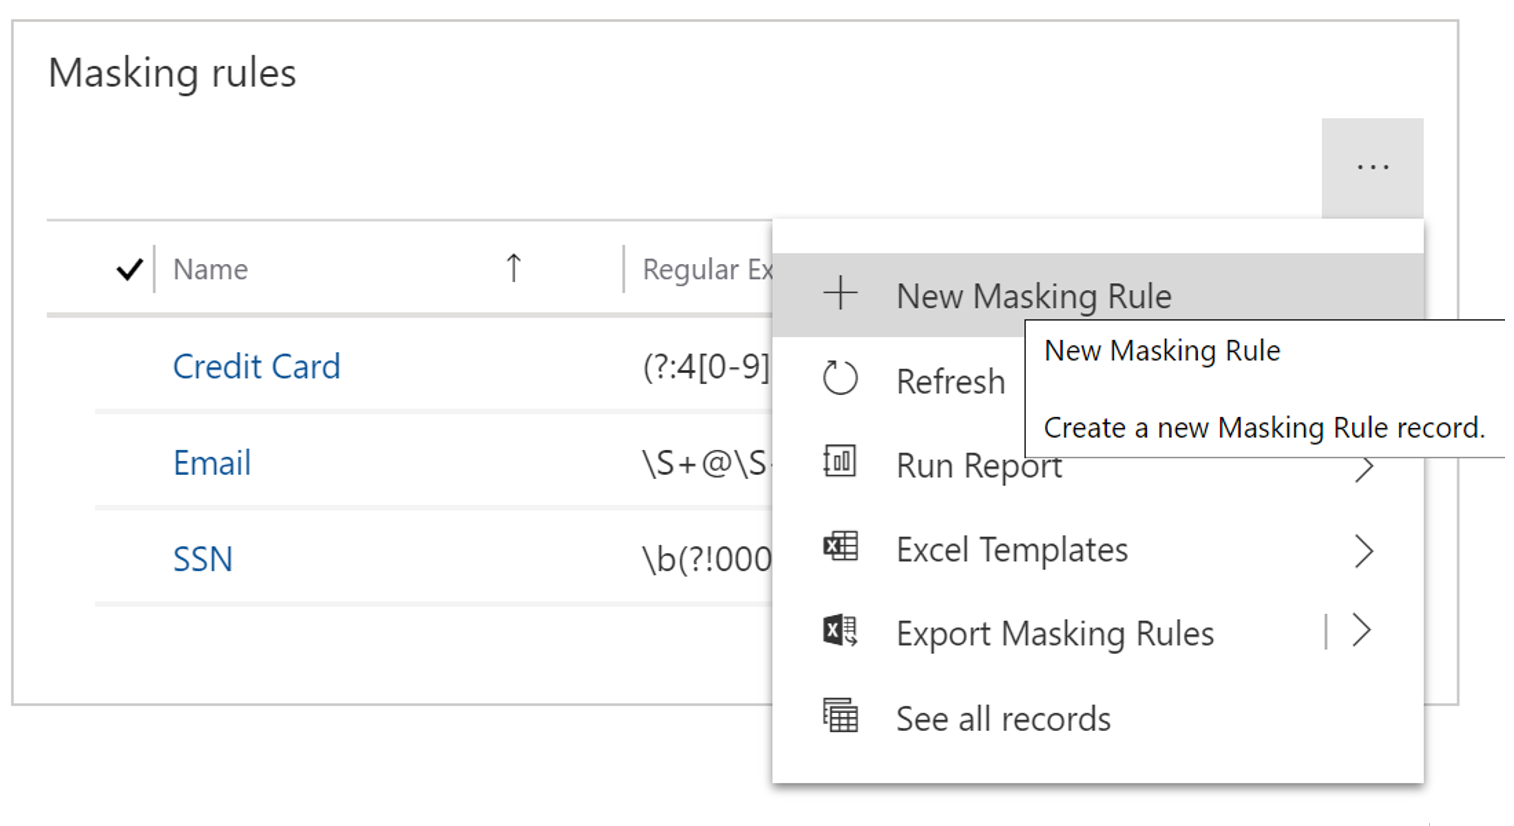1514x826 pixels.
Task: Click the Name column sort arrow
Action: pos(513,268)
